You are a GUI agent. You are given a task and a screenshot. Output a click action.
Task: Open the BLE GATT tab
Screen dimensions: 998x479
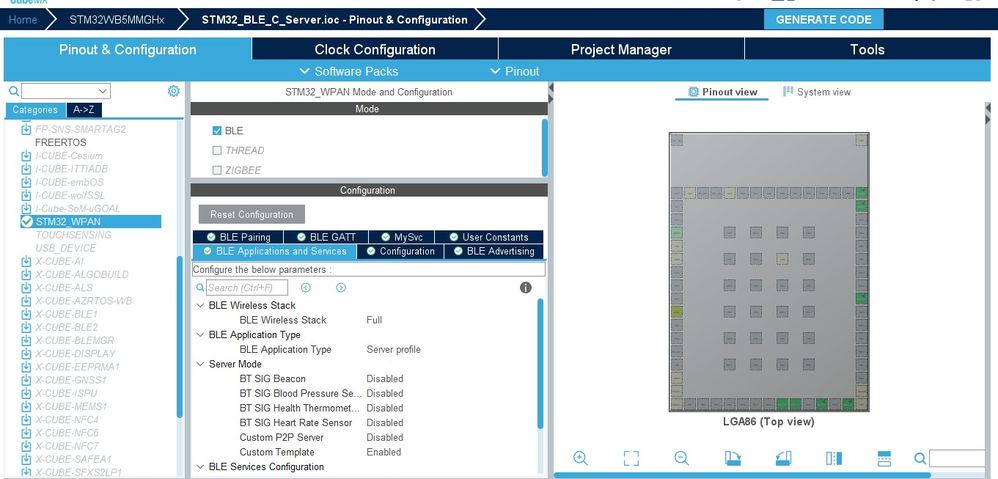[x=327, y=237]
